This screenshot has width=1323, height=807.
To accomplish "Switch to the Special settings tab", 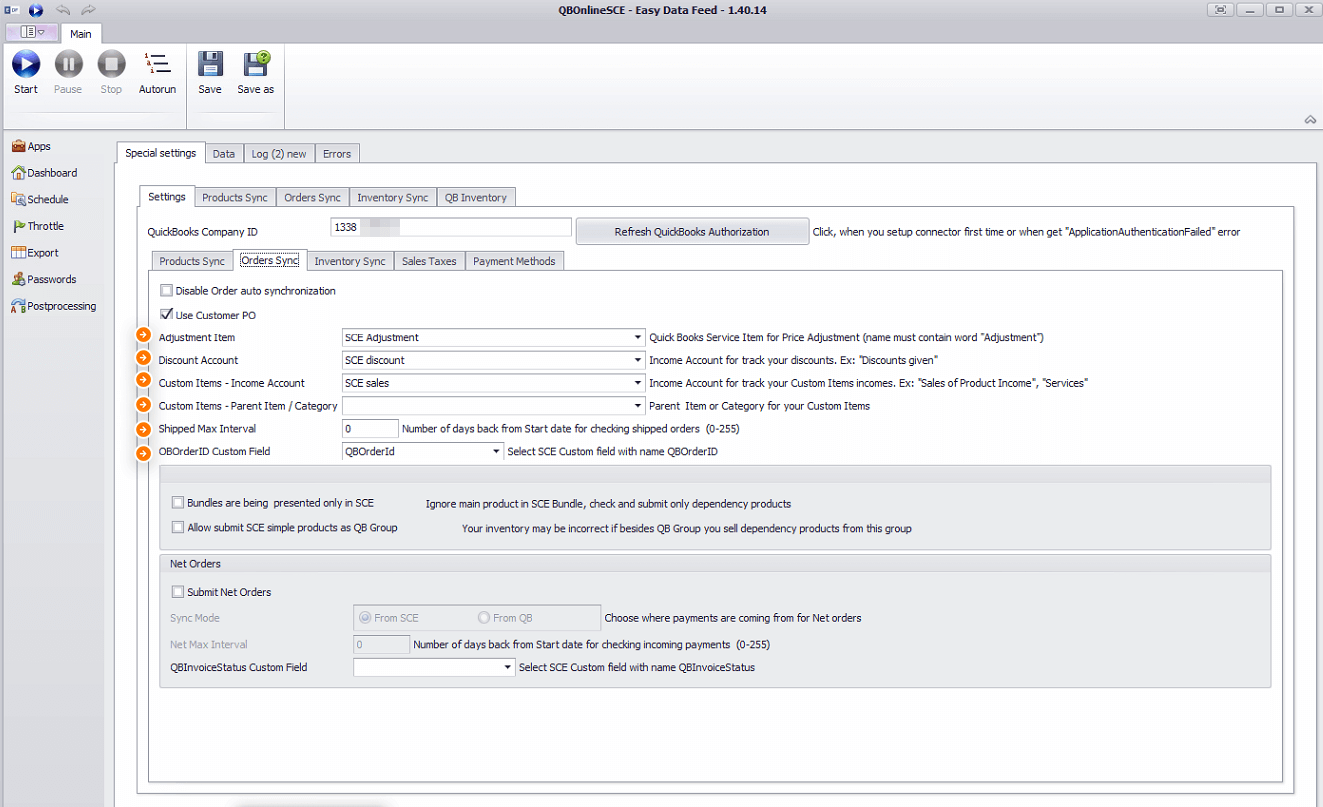I will coord(161,153).
